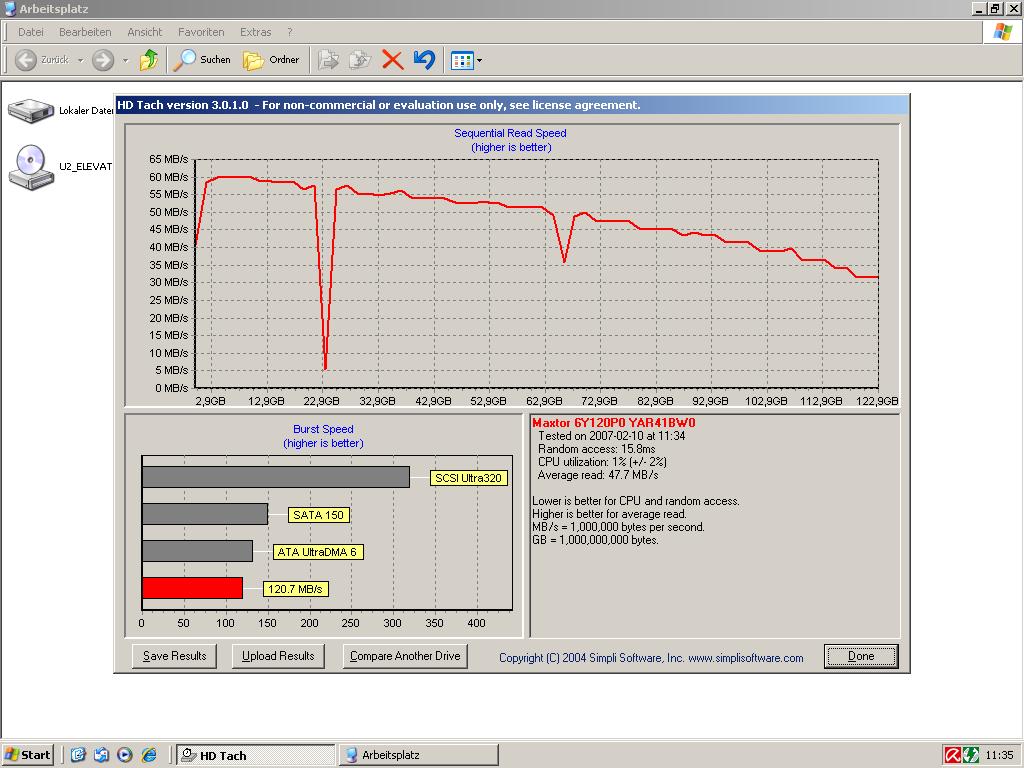1024x768 pixels.
Task: Click the Random access: 15.8ms text
Action: (x=596, y=449)
